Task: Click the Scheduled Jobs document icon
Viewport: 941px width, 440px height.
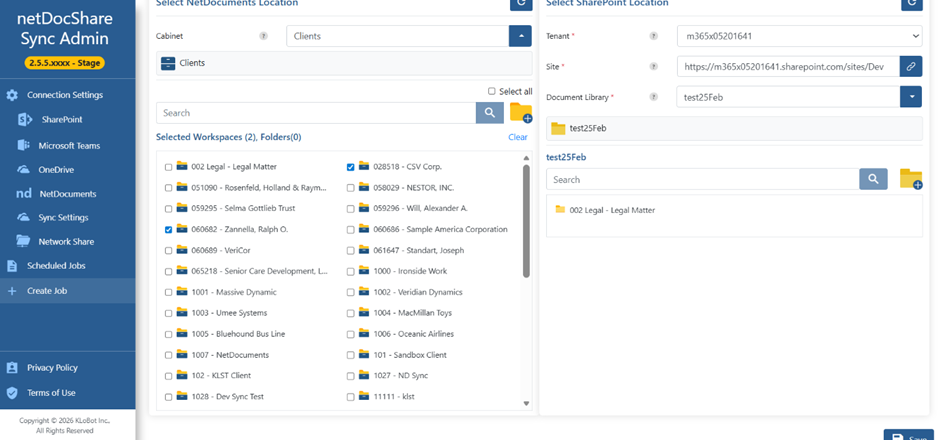Action: tap(11, 266)
